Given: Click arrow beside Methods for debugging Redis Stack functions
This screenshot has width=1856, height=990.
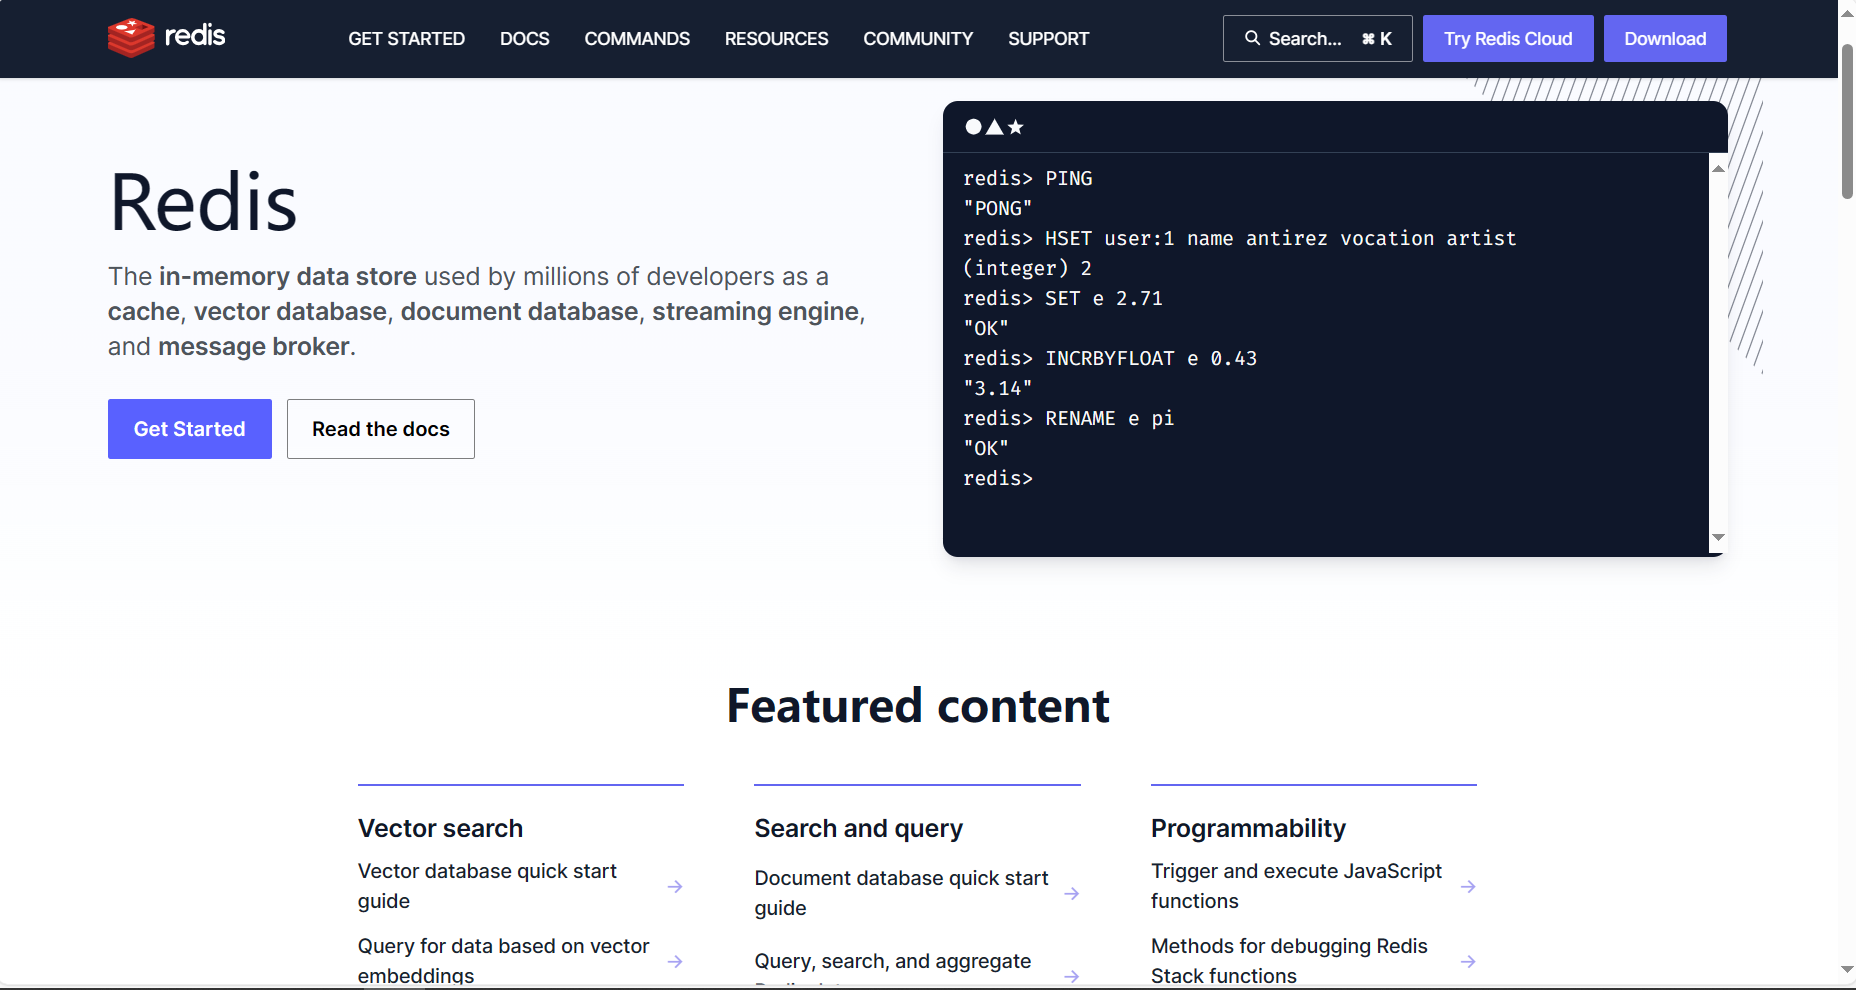Looking at the screenshot, I should click(x=1468, y=962).
